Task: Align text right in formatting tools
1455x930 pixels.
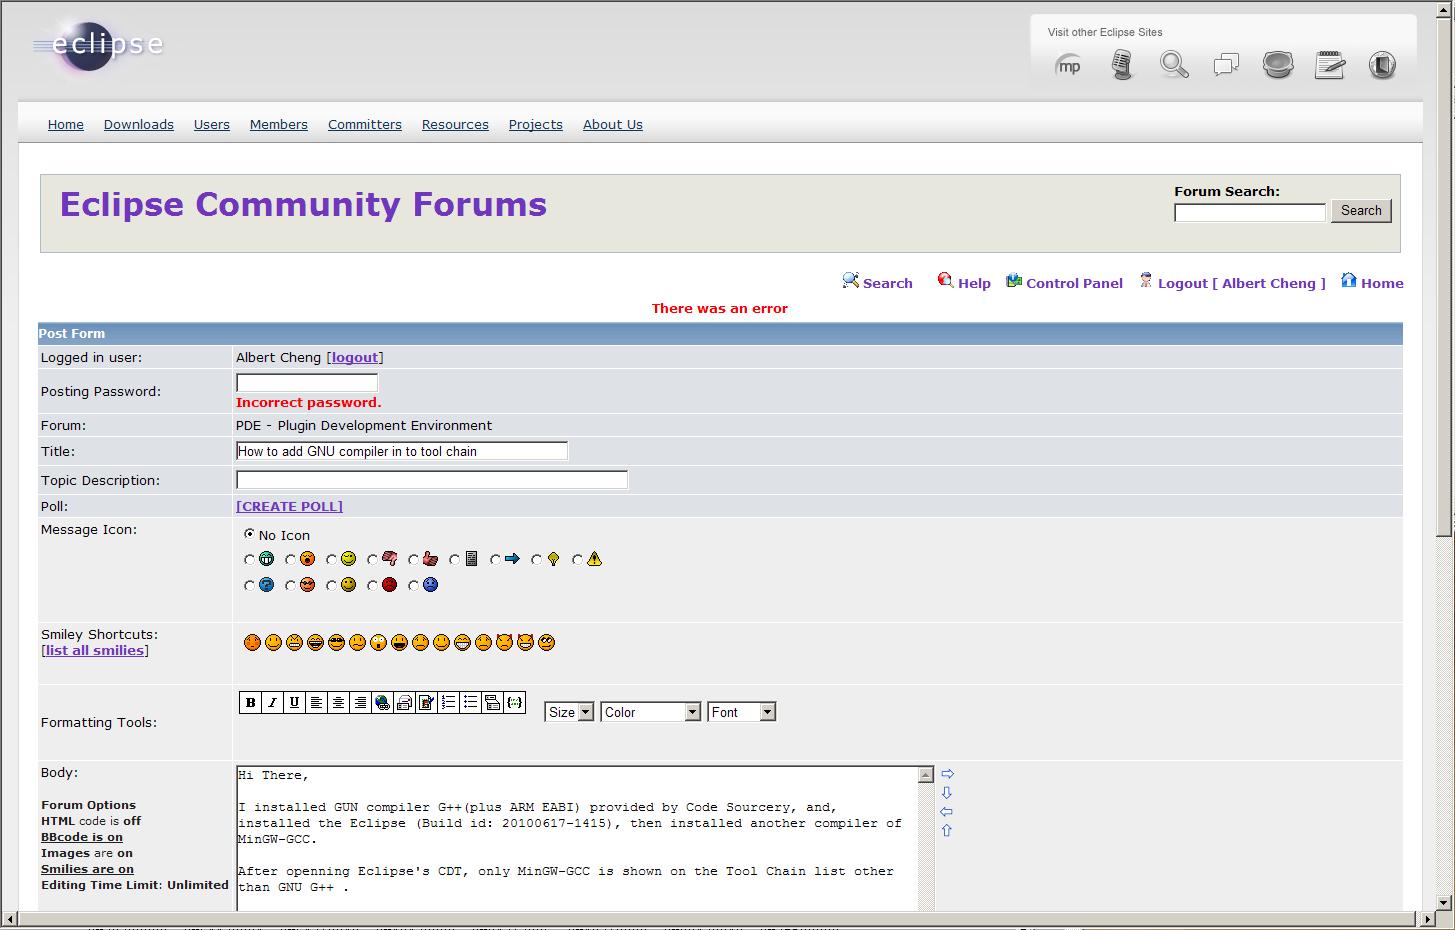Action: (x=360, y=703)
